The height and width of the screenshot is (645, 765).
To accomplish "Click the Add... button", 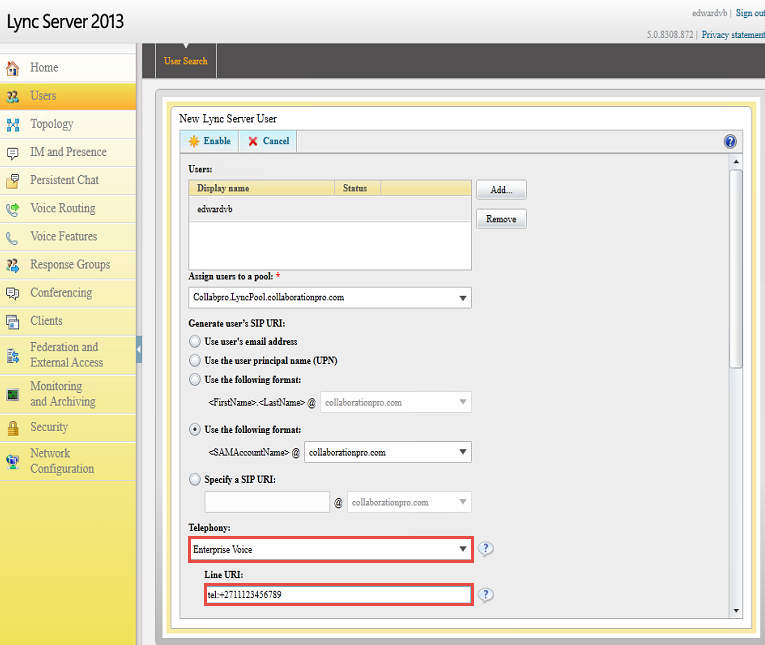I will (x=501, y=190).
